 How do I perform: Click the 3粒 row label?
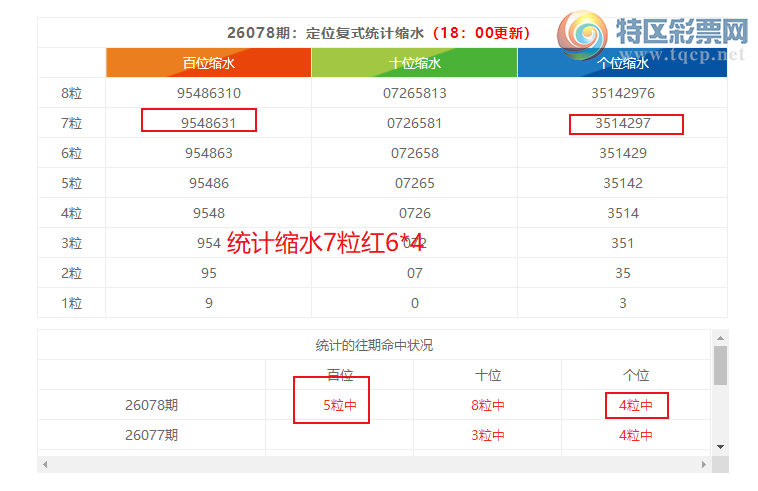[72, 243]
